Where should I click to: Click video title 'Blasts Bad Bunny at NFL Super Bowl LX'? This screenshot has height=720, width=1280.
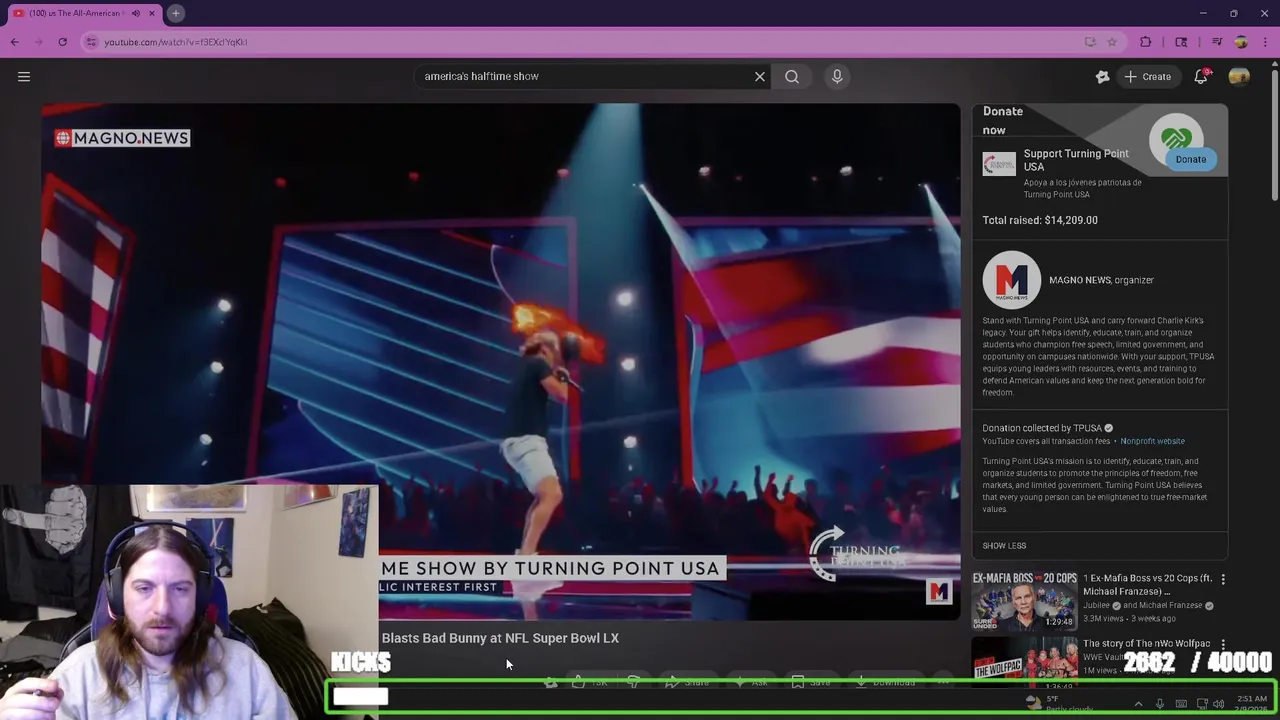[x=500, y=638]
